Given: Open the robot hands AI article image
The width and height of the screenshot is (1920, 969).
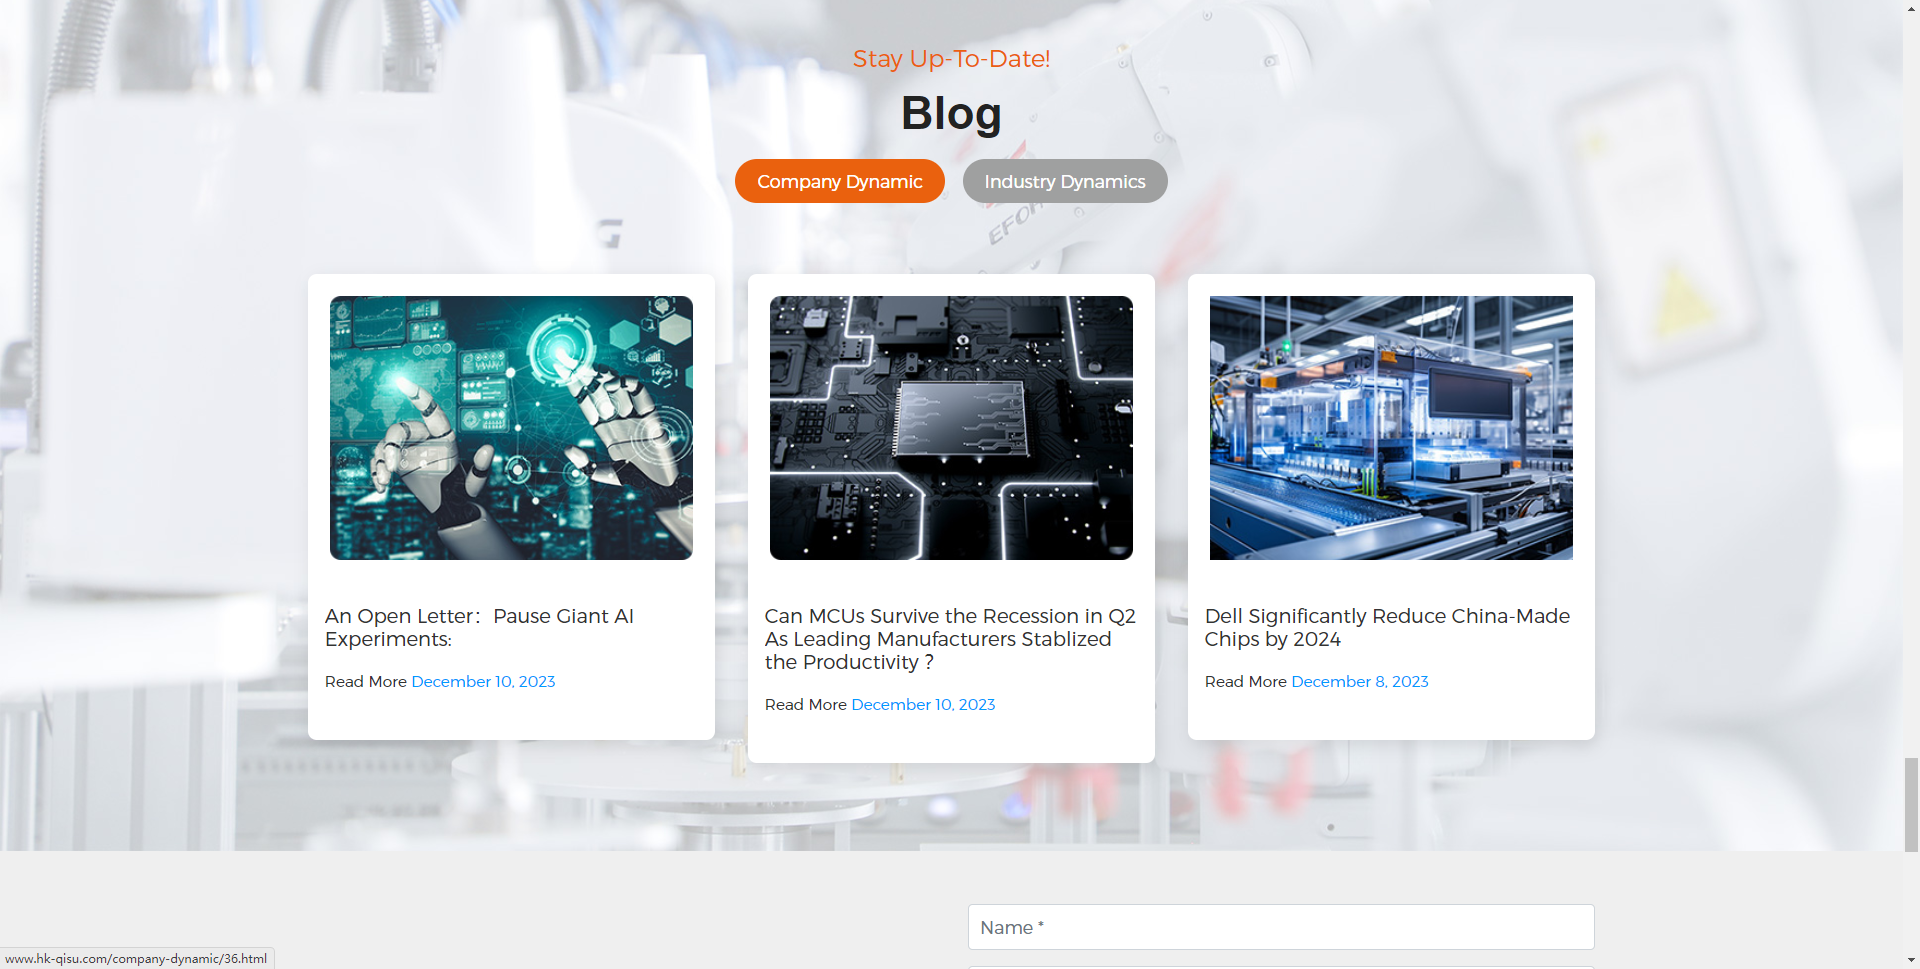Looking at the screenshot, I should pos(511,427).
